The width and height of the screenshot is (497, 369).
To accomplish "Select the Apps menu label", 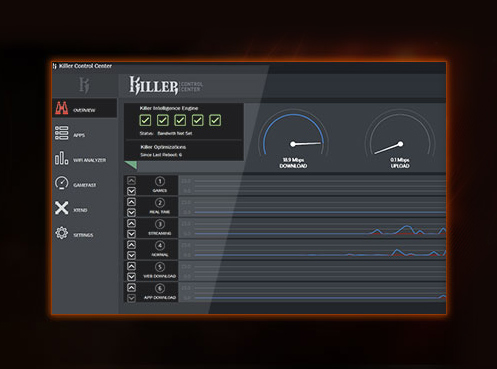I will pyautogui.click(x=79, y=135).
